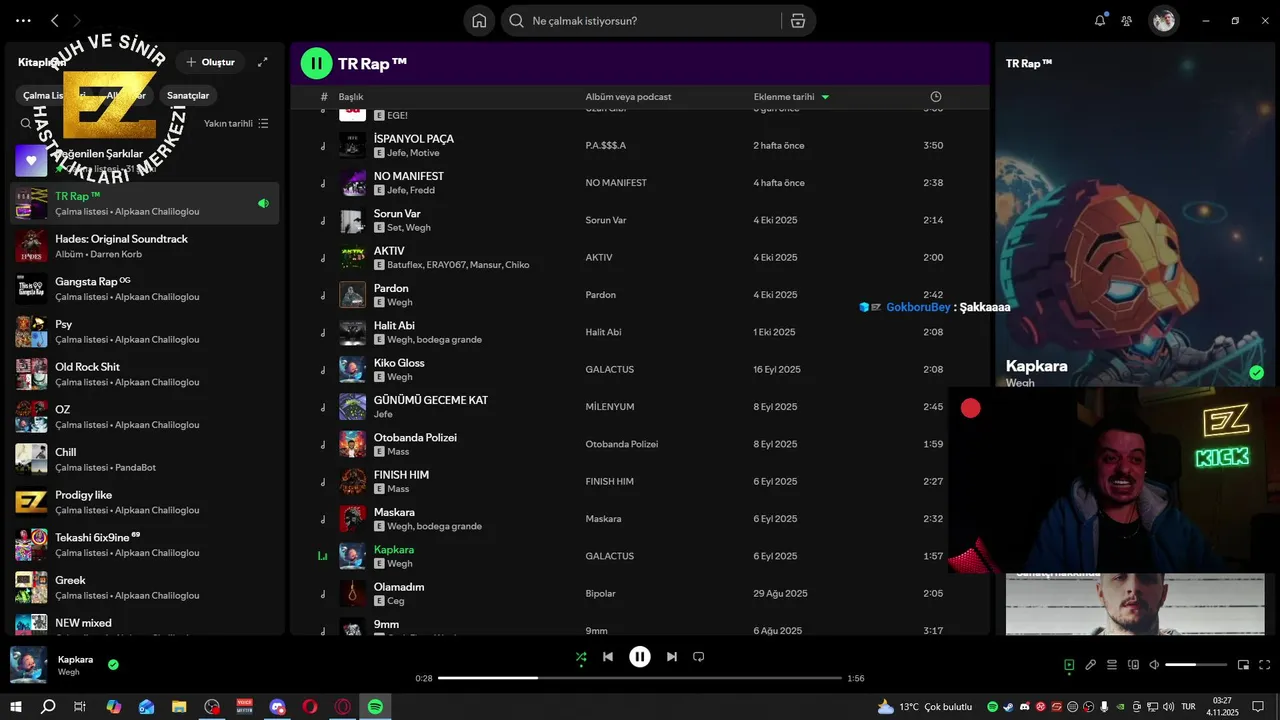Seek within the song progress bar
The height and width of the screenshot is (720, 1280).
point(640,678)
